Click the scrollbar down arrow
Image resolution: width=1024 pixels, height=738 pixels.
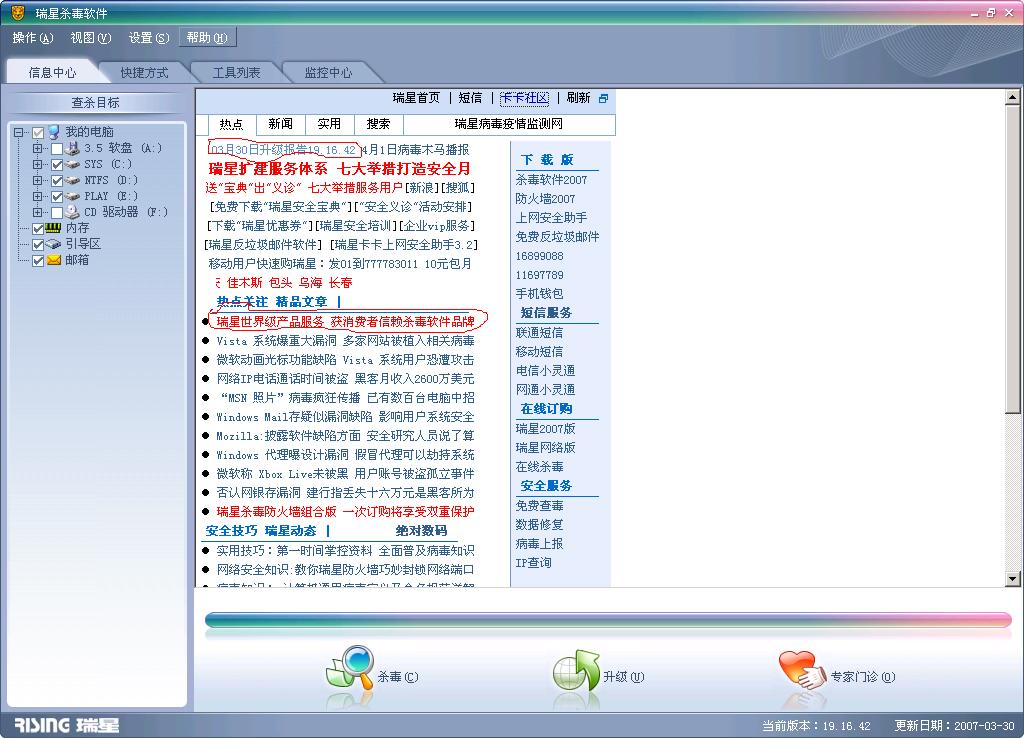coord(1012,579)
